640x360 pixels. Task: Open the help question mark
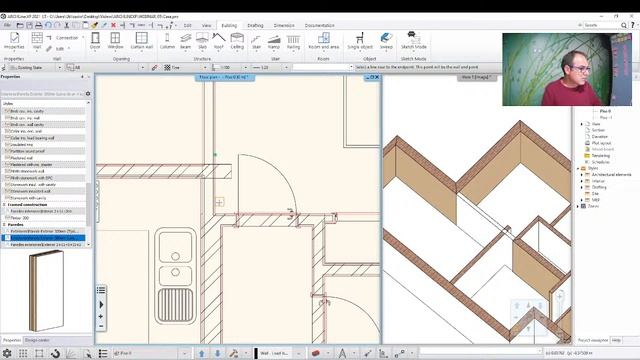point(633,25)
